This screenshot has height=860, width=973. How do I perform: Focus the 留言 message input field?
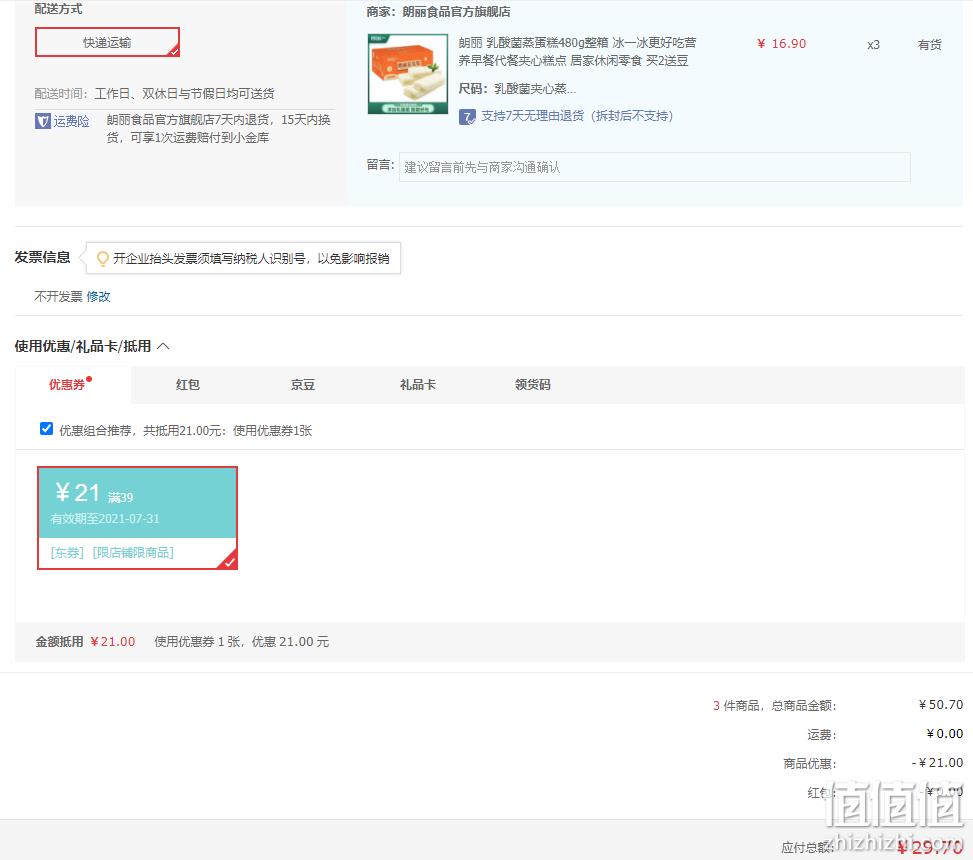coord(655,167)
